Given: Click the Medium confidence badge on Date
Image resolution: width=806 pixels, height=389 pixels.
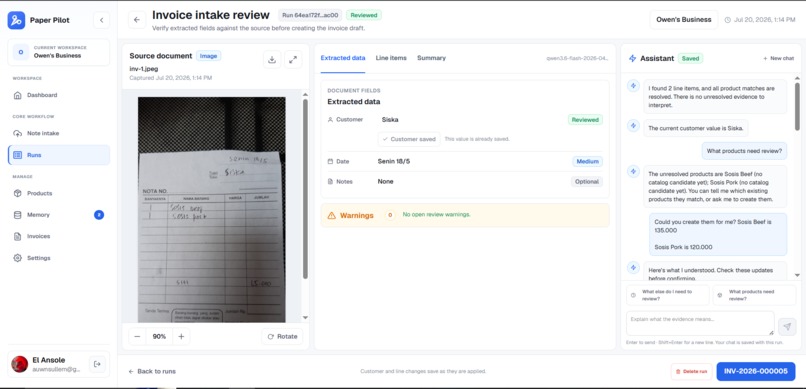Looking at the screenshot, I should click(x=588, y=161).
